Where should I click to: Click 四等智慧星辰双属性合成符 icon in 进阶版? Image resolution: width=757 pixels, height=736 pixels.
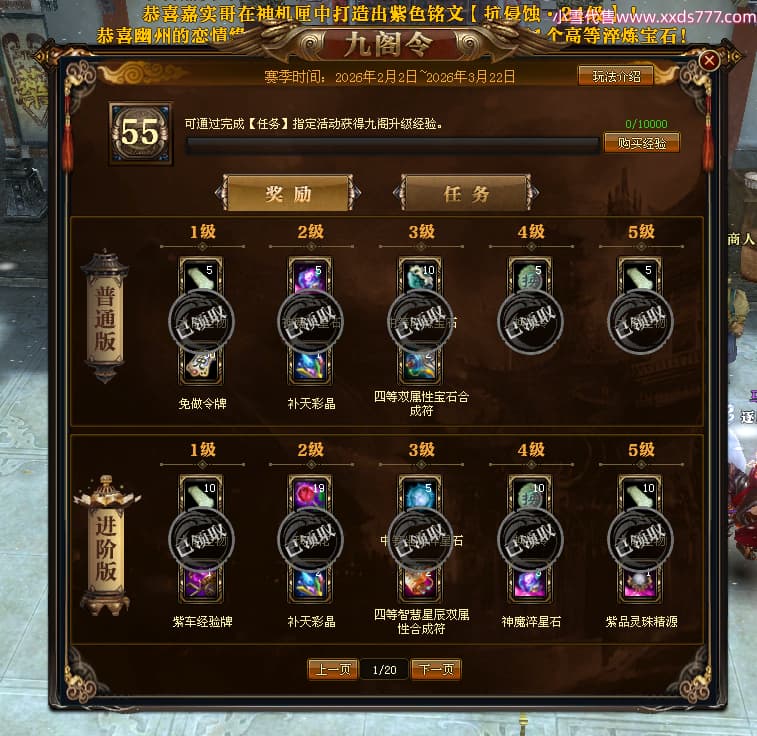[x=421, y=583]
